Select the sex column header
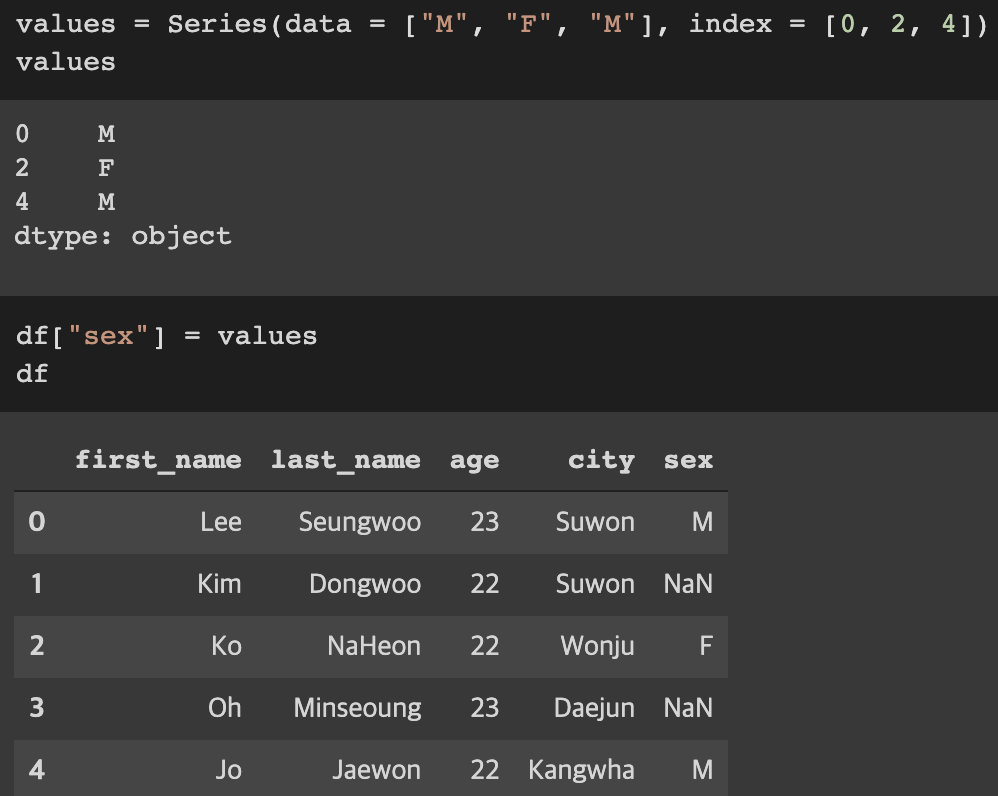998x796 pixels. point(688,460)
